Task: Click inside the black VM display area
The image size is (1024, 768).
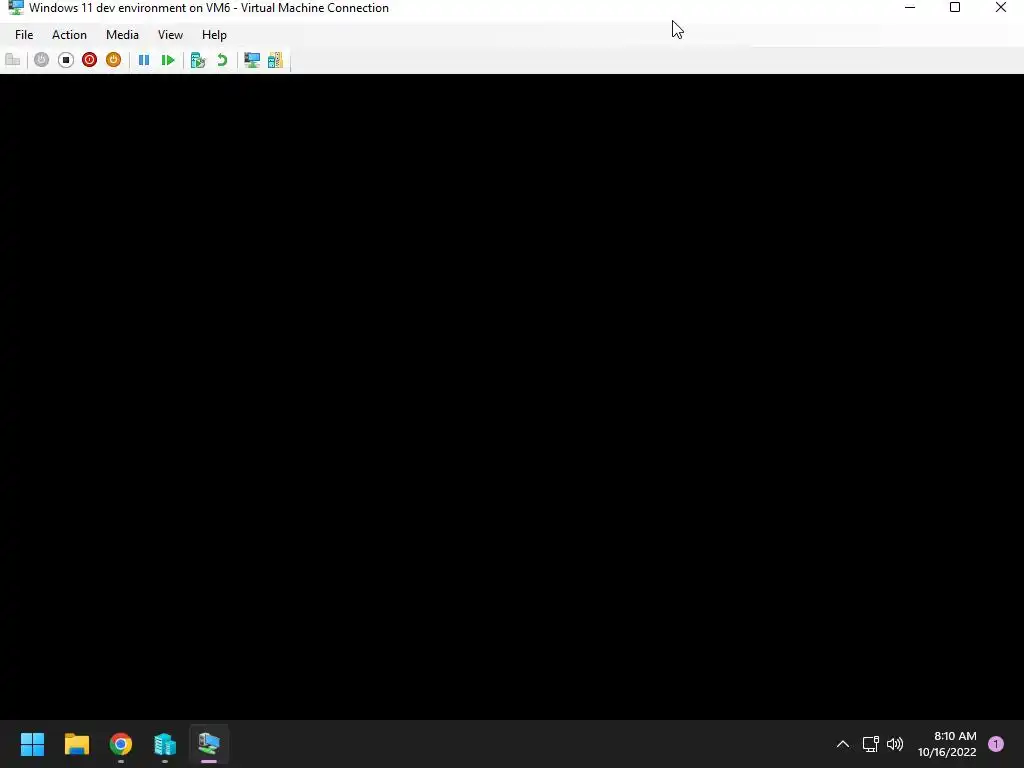Action: coord(512,396)
